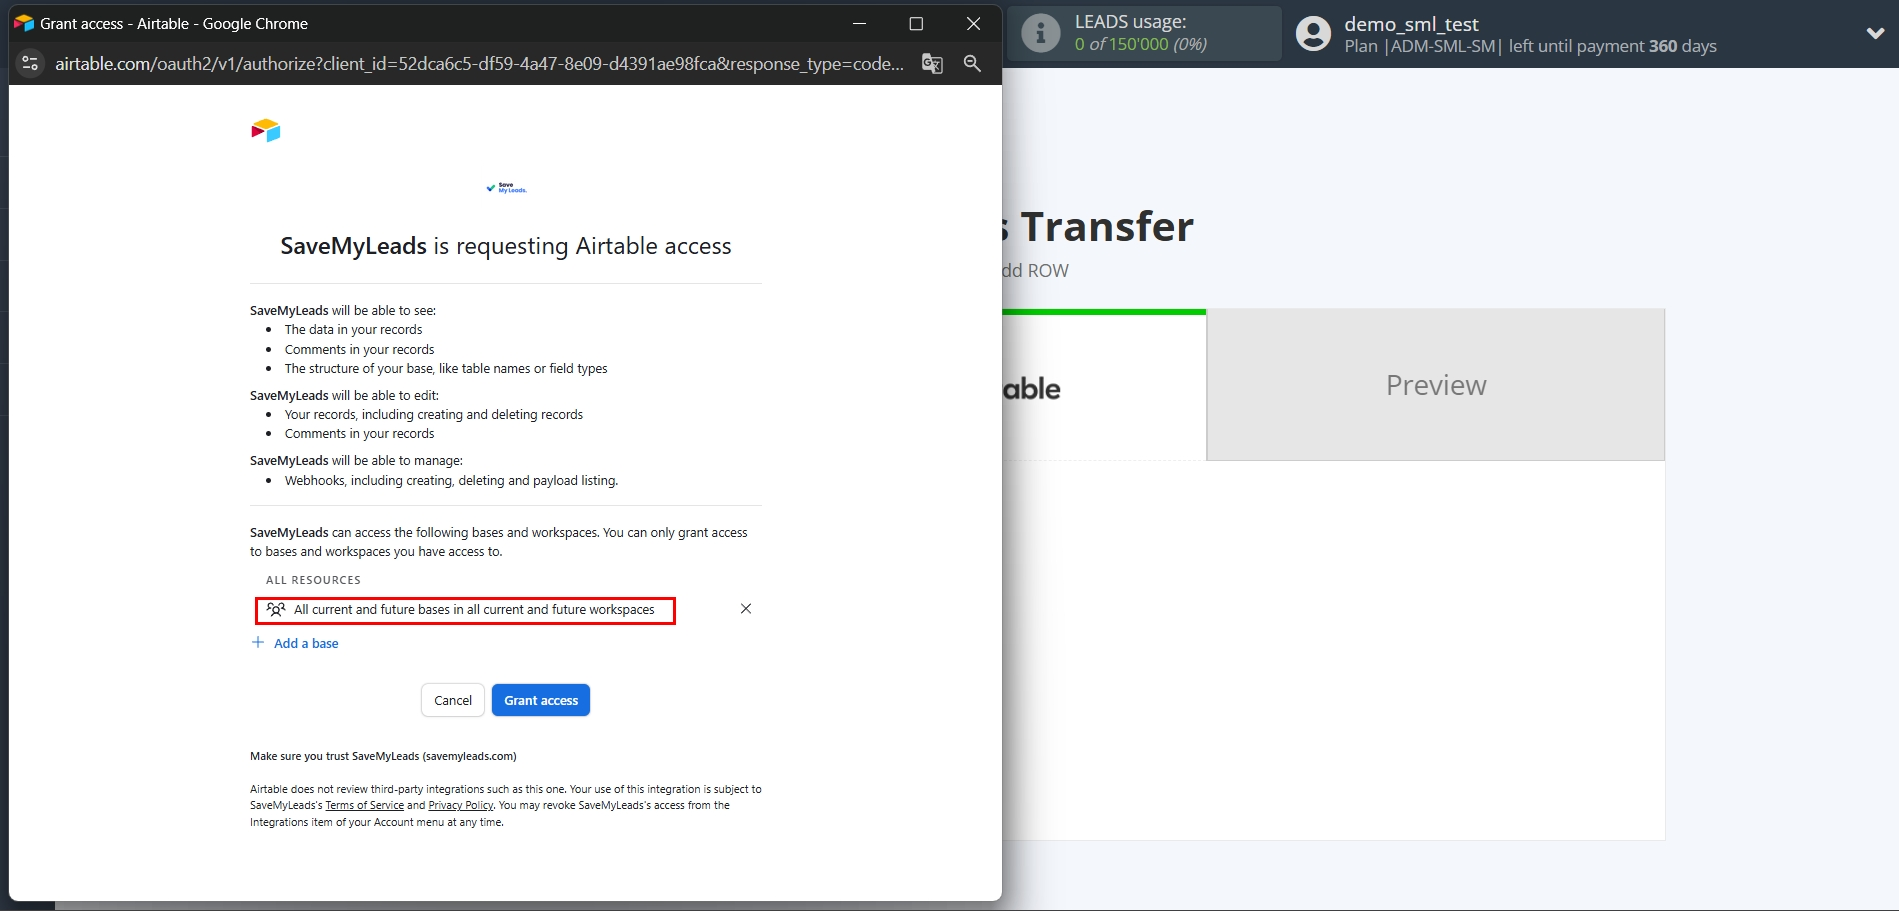
Task: Click the Add a base link
Action: pos(306,644)
